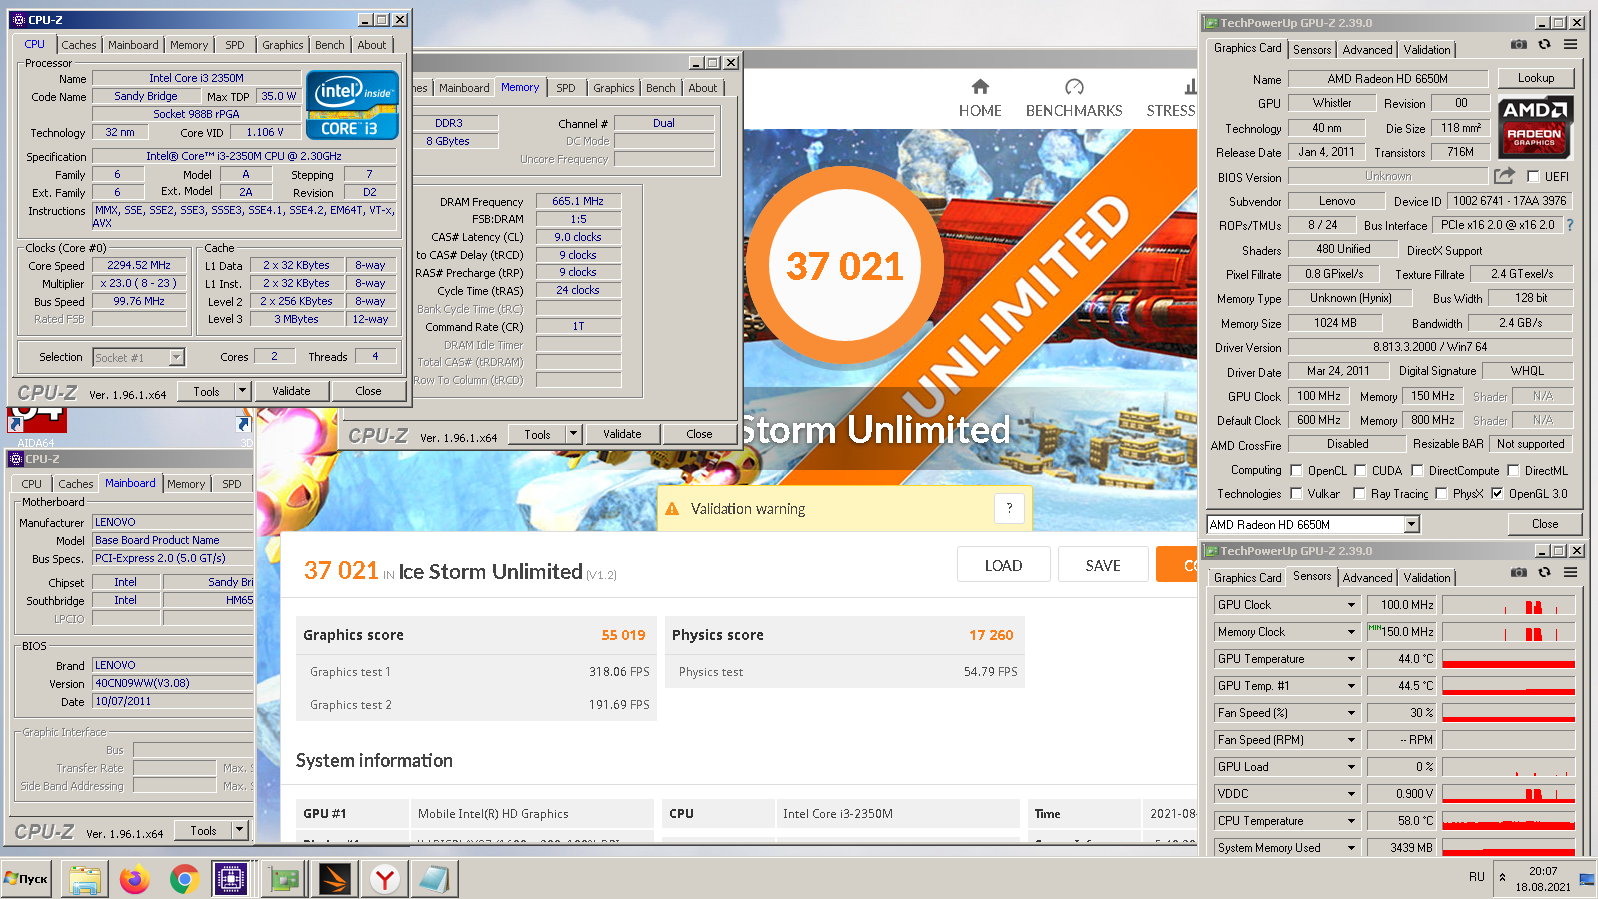1598x899 pixels.
Task: Open Yandex Browser from the taskbar
Action: tap(385, 879)
